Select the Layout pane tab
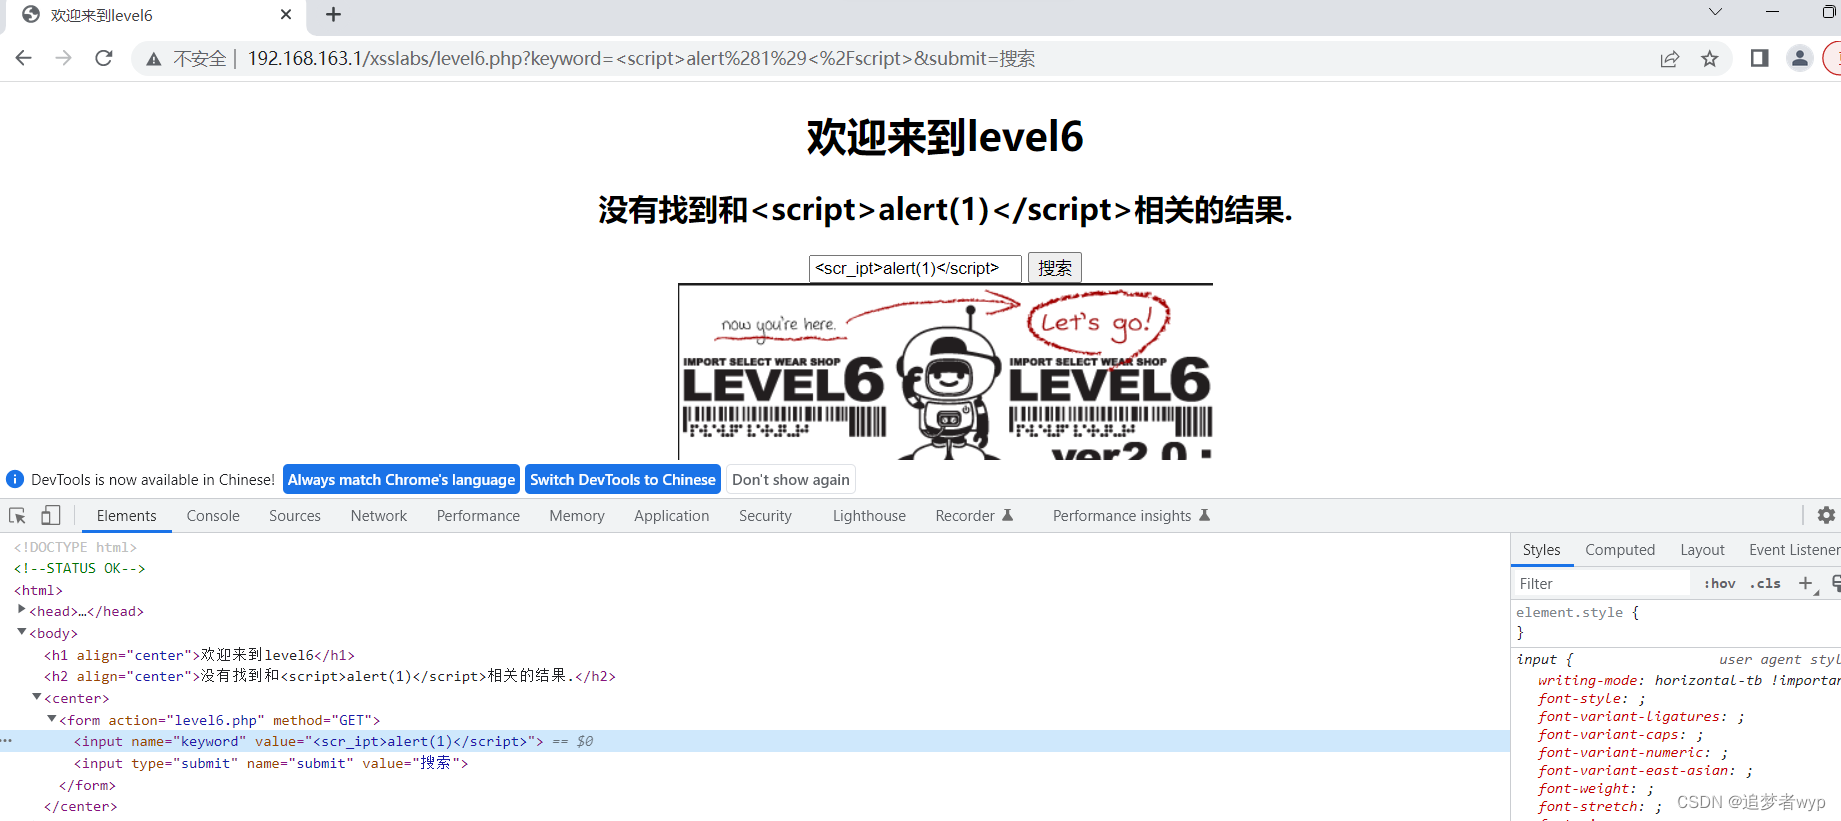Image resolution: width=1841 pixels, height=821 pixels. [1702, 550]
